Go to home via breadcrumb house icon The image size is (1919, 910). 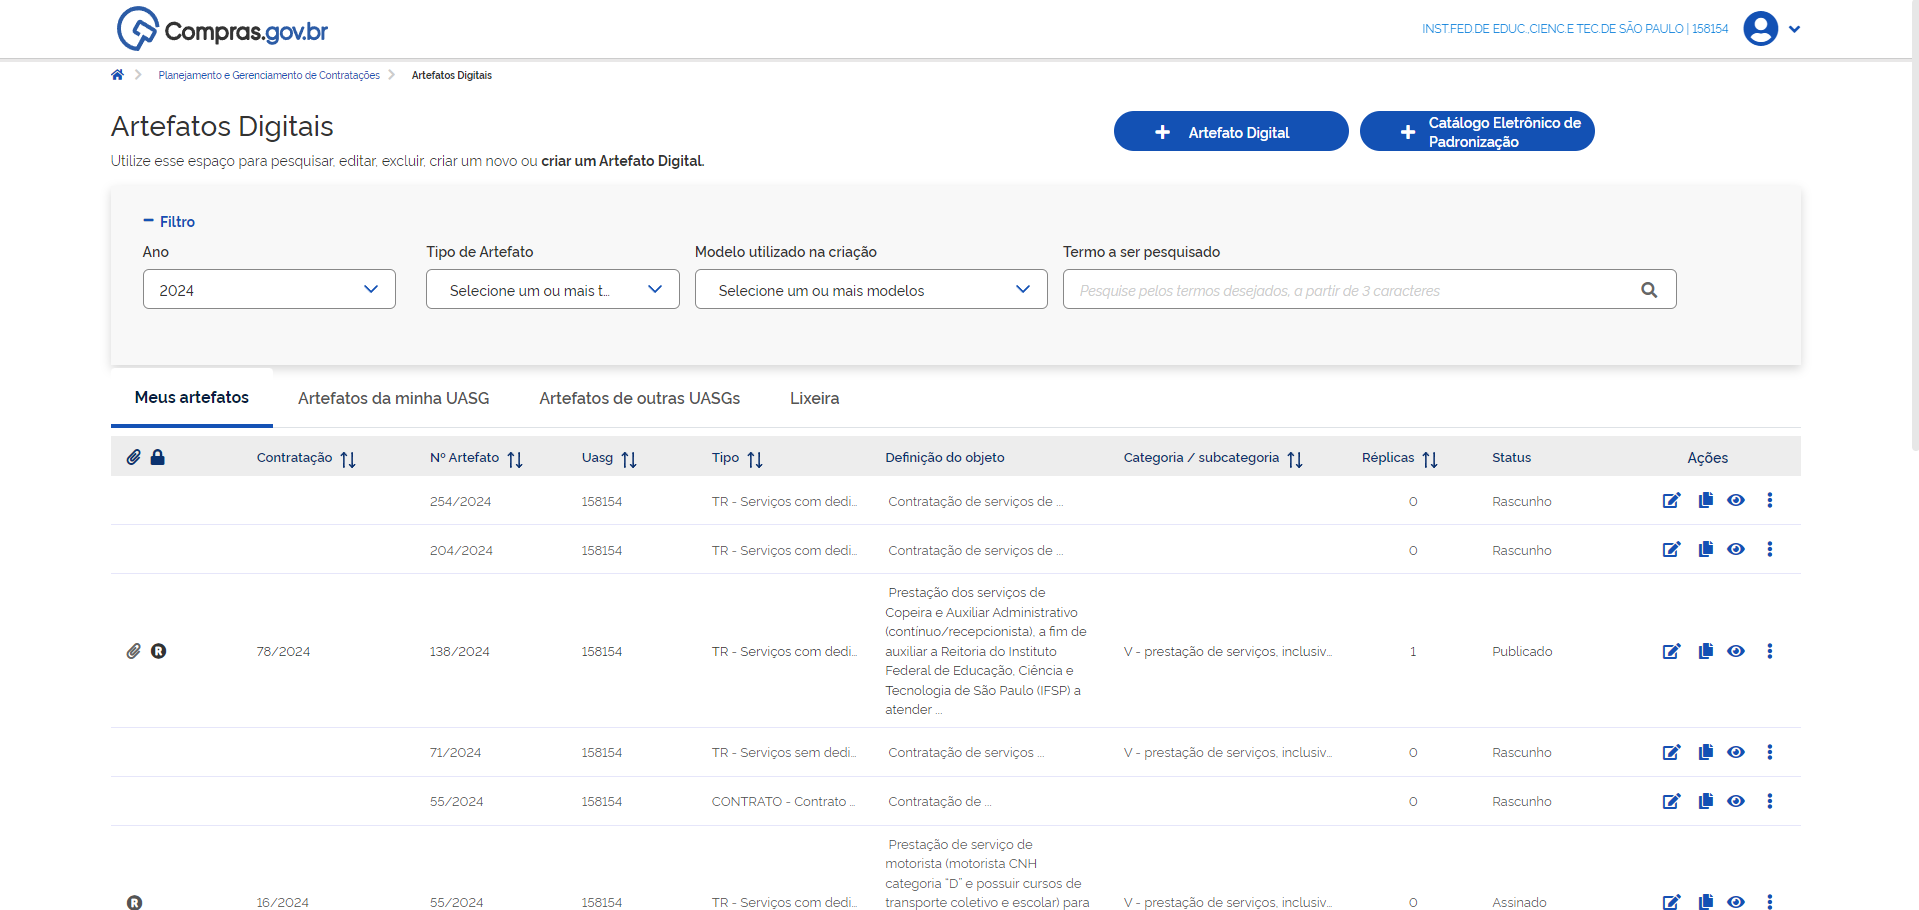[117, 75]
